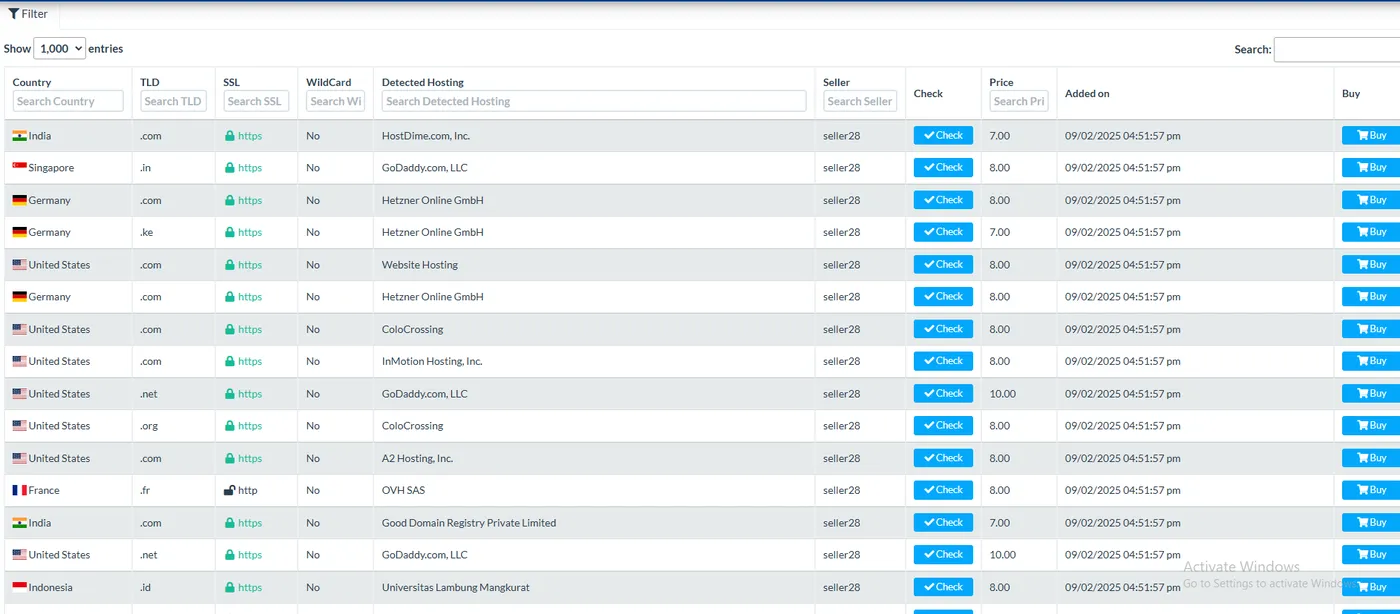Focus the Search Detected Hosting field

[594, 101]
